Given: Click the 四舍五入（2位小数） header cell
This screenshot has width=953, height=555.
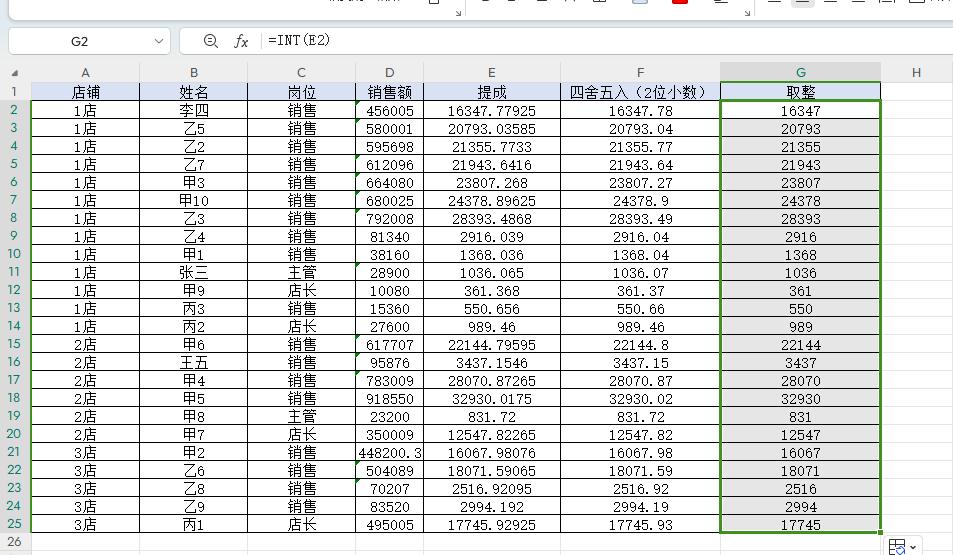Looking at the screenshot, I should coord(641,92).
